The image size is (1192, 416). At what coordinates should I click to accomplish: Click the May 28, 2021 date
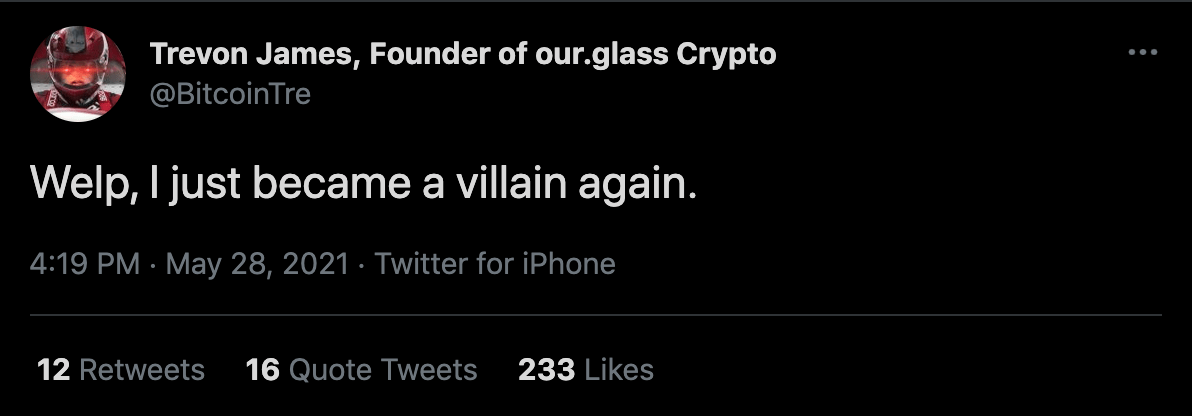point(257,264)
